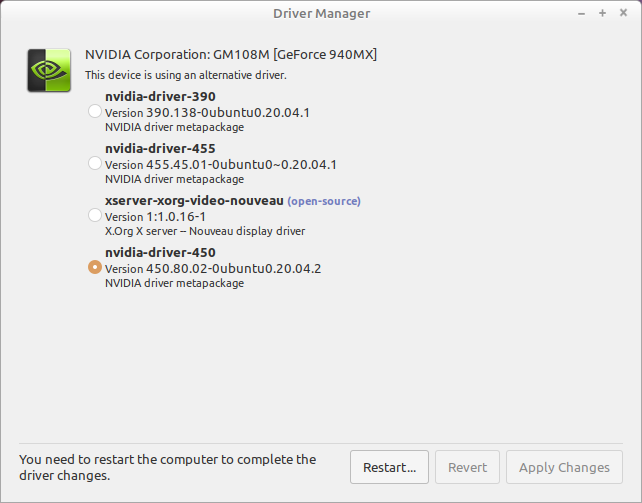The height and width of the screenshot is (503, 642).
Task: Maximize the Driver Manager window
Action: click(602, 13)
